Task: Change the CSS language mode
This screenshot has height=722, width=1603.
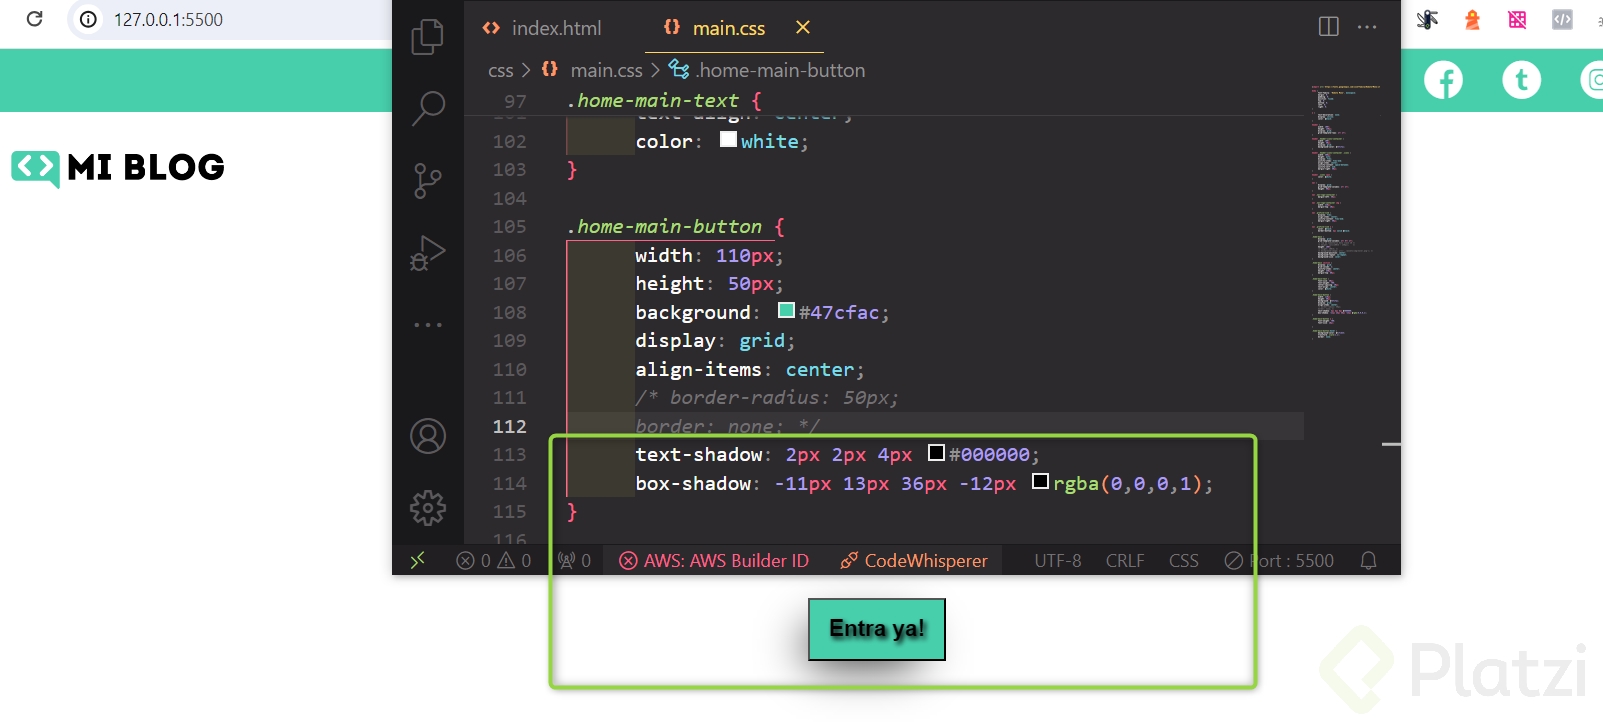Action: (1184, 560)
